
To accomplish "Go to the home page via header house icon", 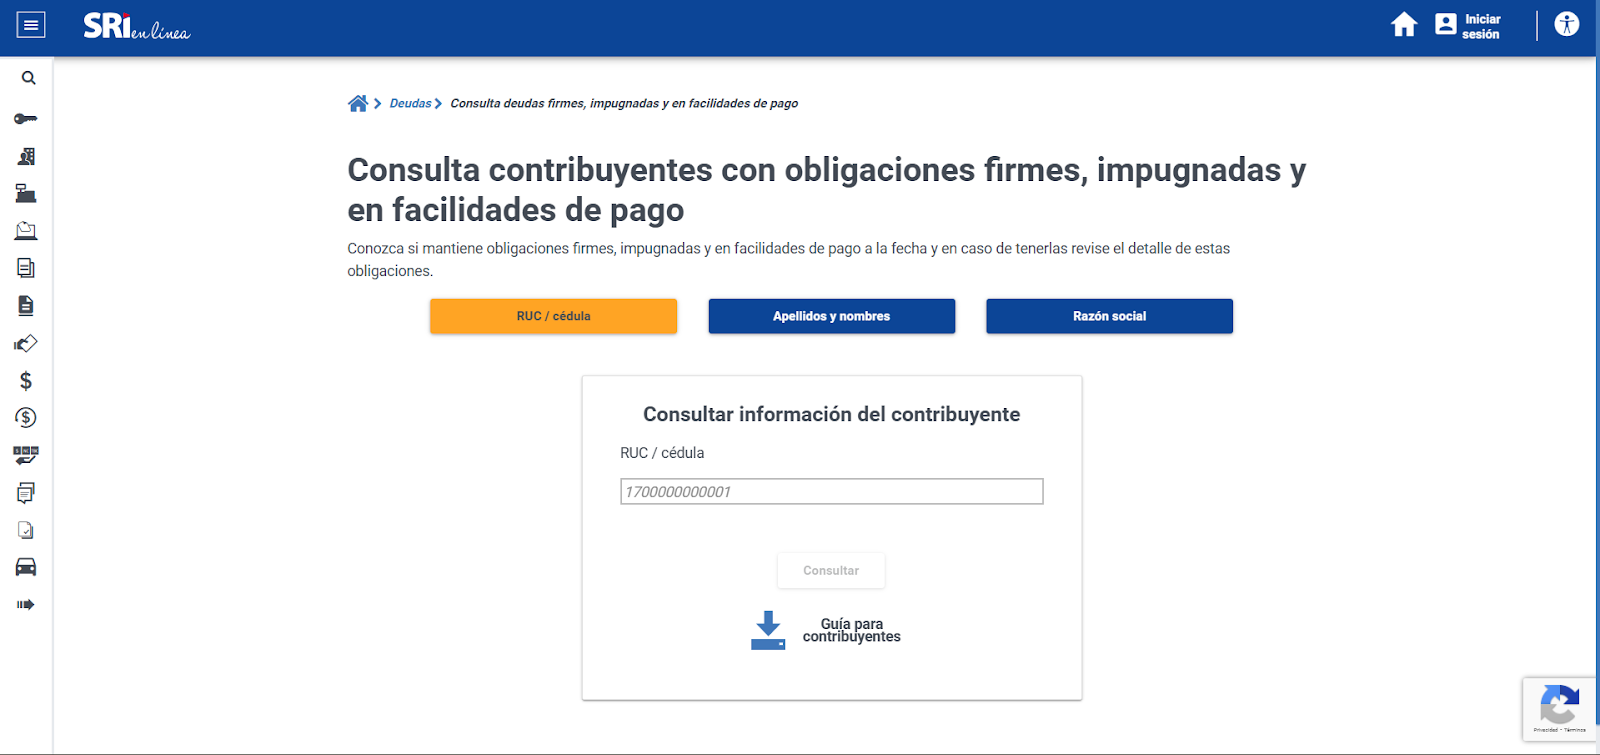I will pos(1404,25).
